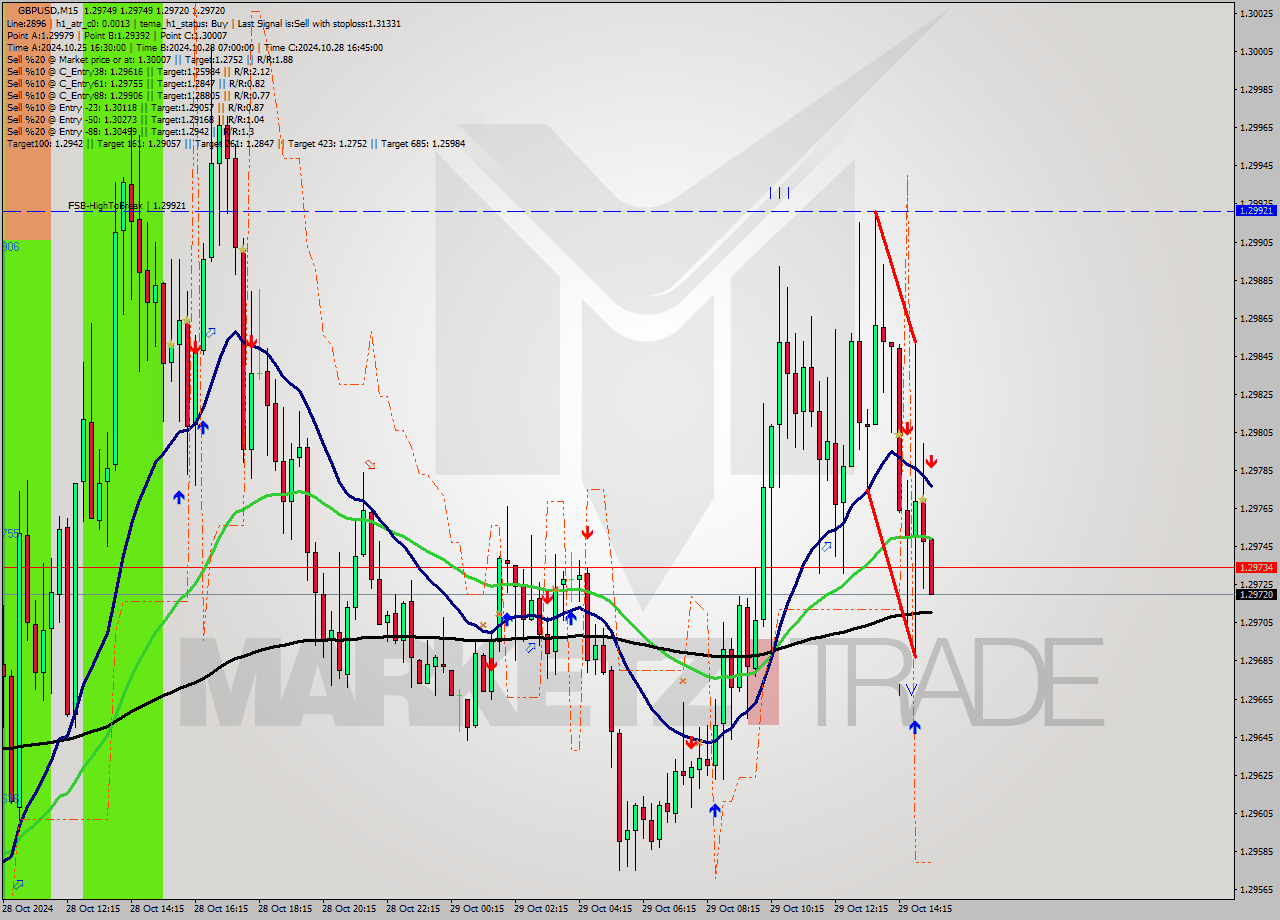Click the 1.29825 price axis label

(1256, 395)
